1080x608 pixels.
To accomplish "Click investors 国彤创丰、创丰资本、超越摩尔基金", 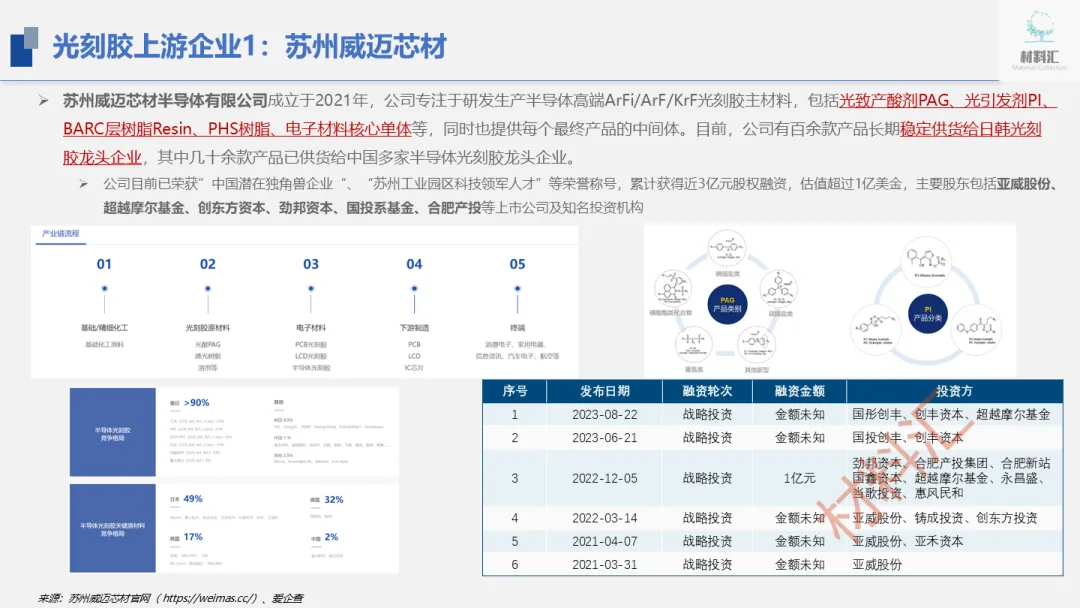I will coord(951,415).
